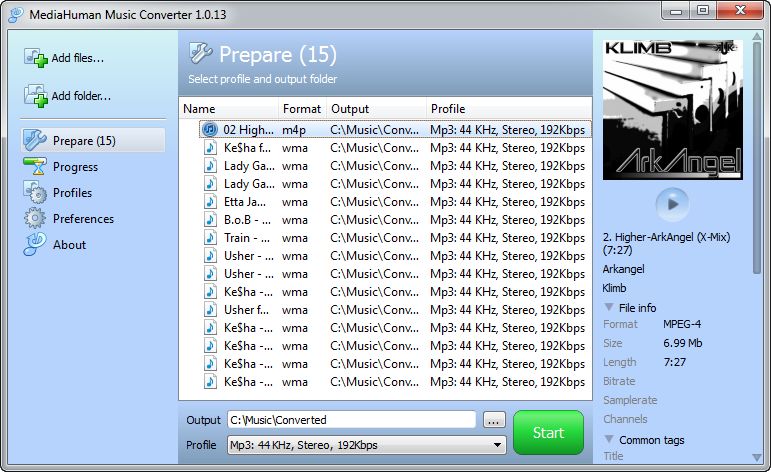Screen dimensions: 771x472
Task: Click the profile cell of the Train row
Action: (x=507, y=238)
